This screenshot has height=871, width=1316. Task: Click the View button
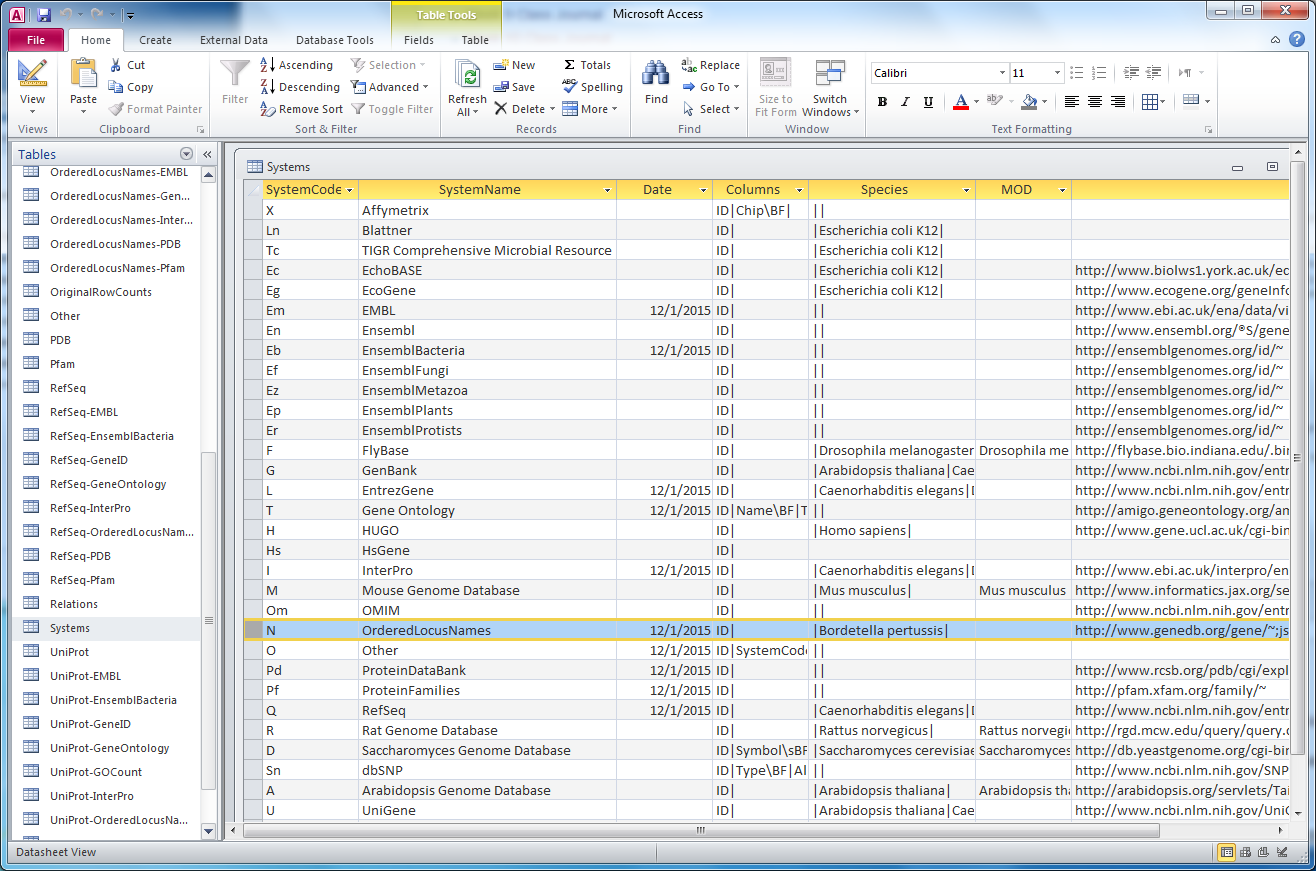click(32, 85)
